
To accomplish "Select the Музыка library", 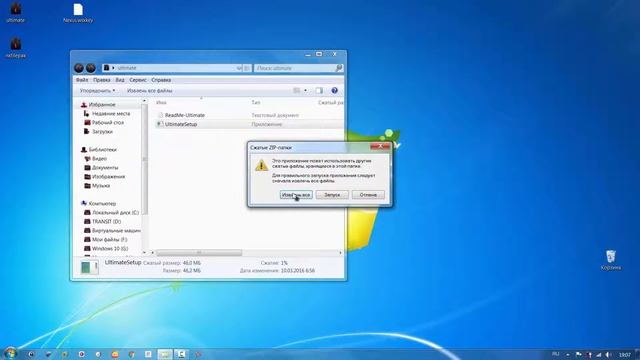I will (x=101, y=186).
